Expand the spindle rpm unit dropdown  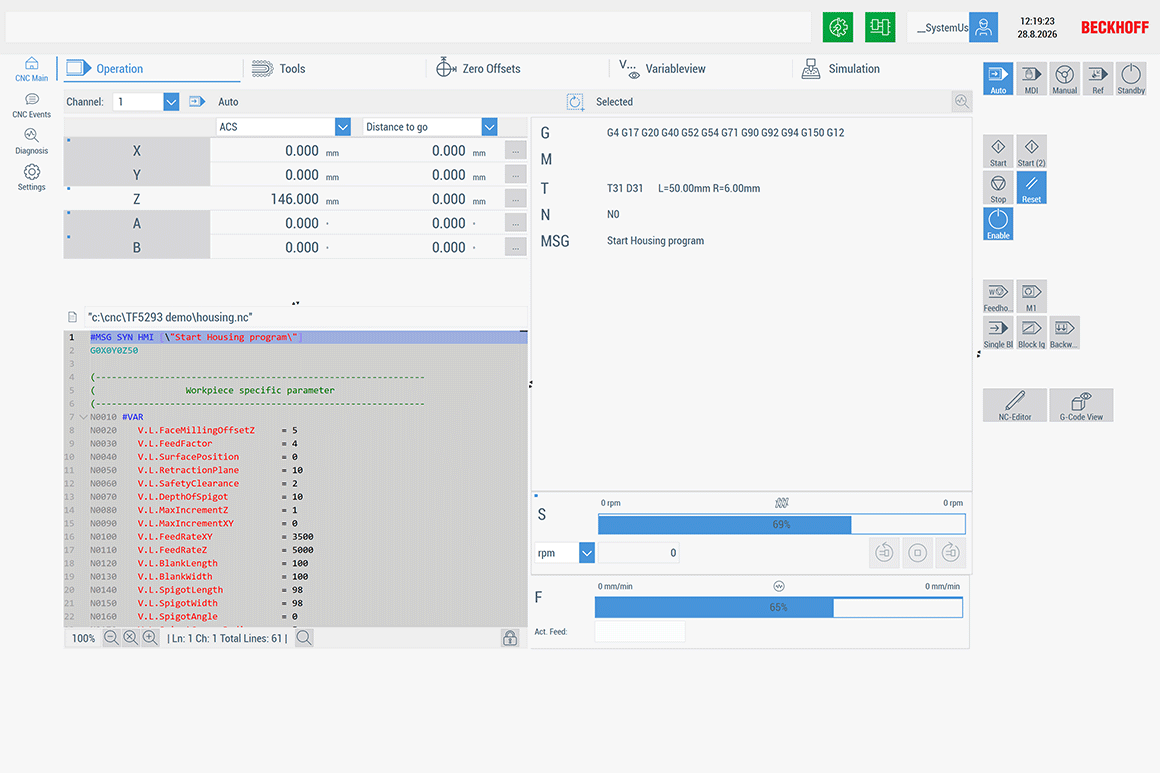pyautogui.click(x=587, y=553)
